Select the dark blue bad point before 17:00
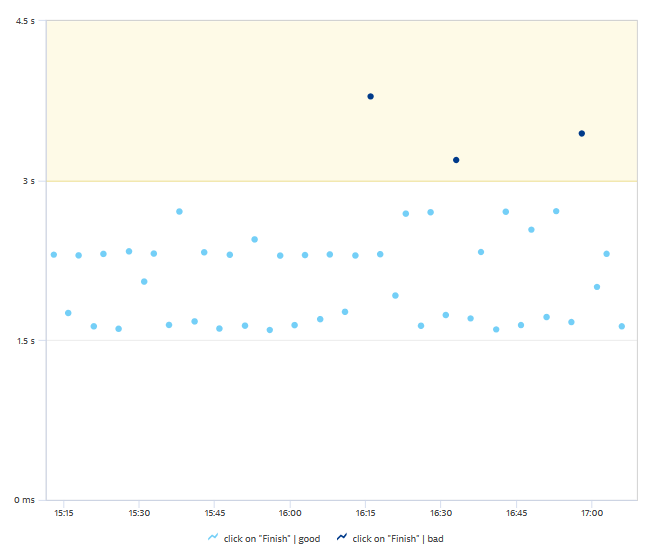The image size is (651, 548). point(582,133)
